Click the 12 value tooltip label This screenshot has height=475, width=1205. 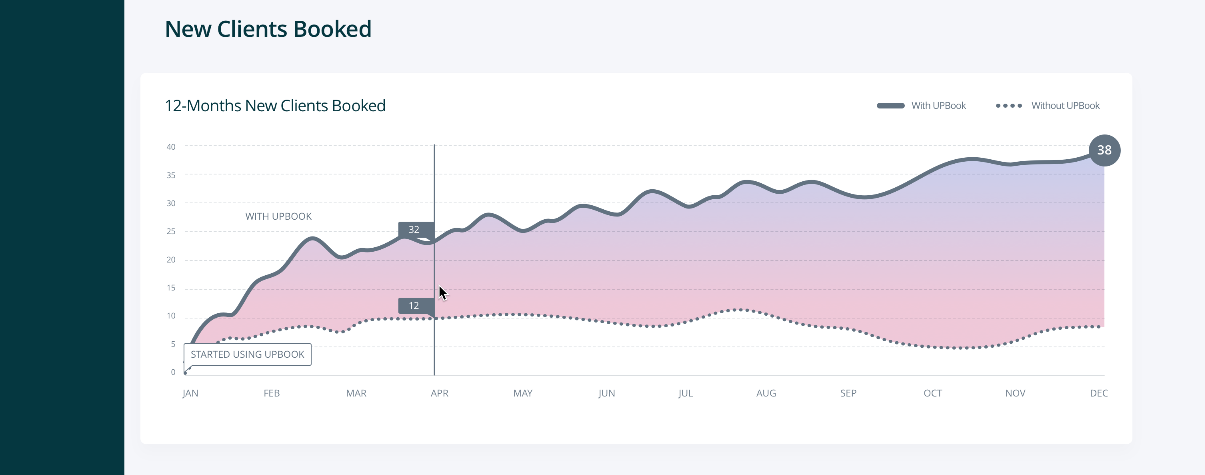pyautogui.click(x=414, y=306)
